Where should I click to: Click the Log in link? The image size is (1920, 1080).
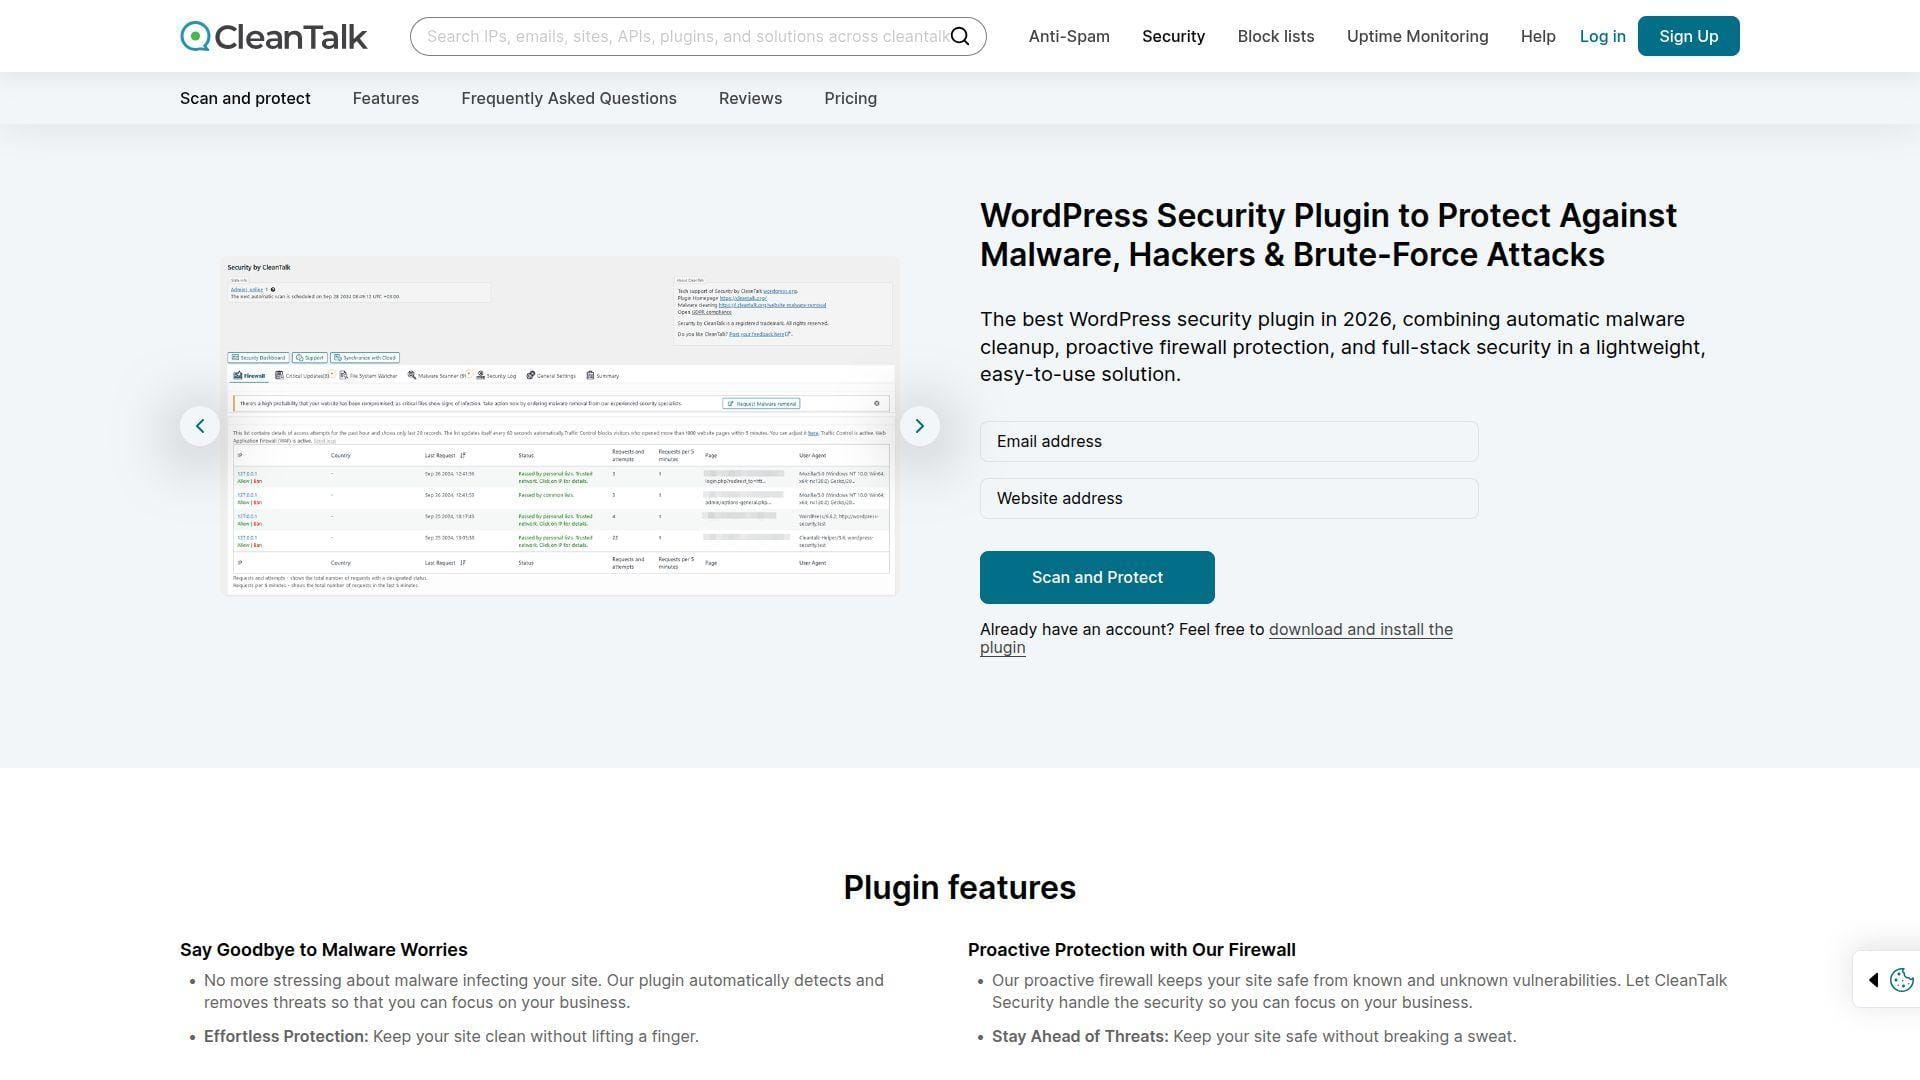[x=1602, y=36]
